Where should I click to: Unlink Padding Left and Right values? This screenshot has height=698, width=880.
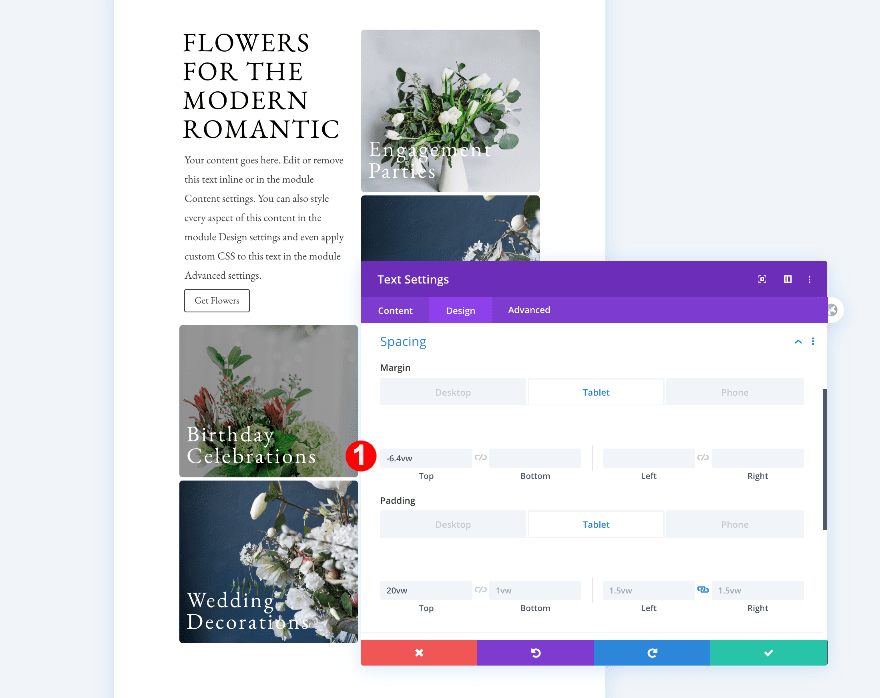(703, 590)
